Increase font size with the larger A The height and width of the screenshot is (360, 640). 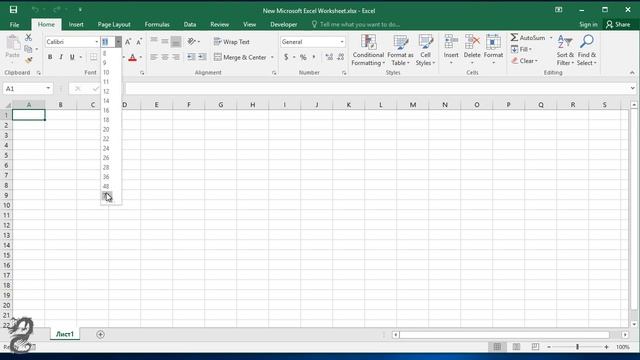[x=128, y=42]
